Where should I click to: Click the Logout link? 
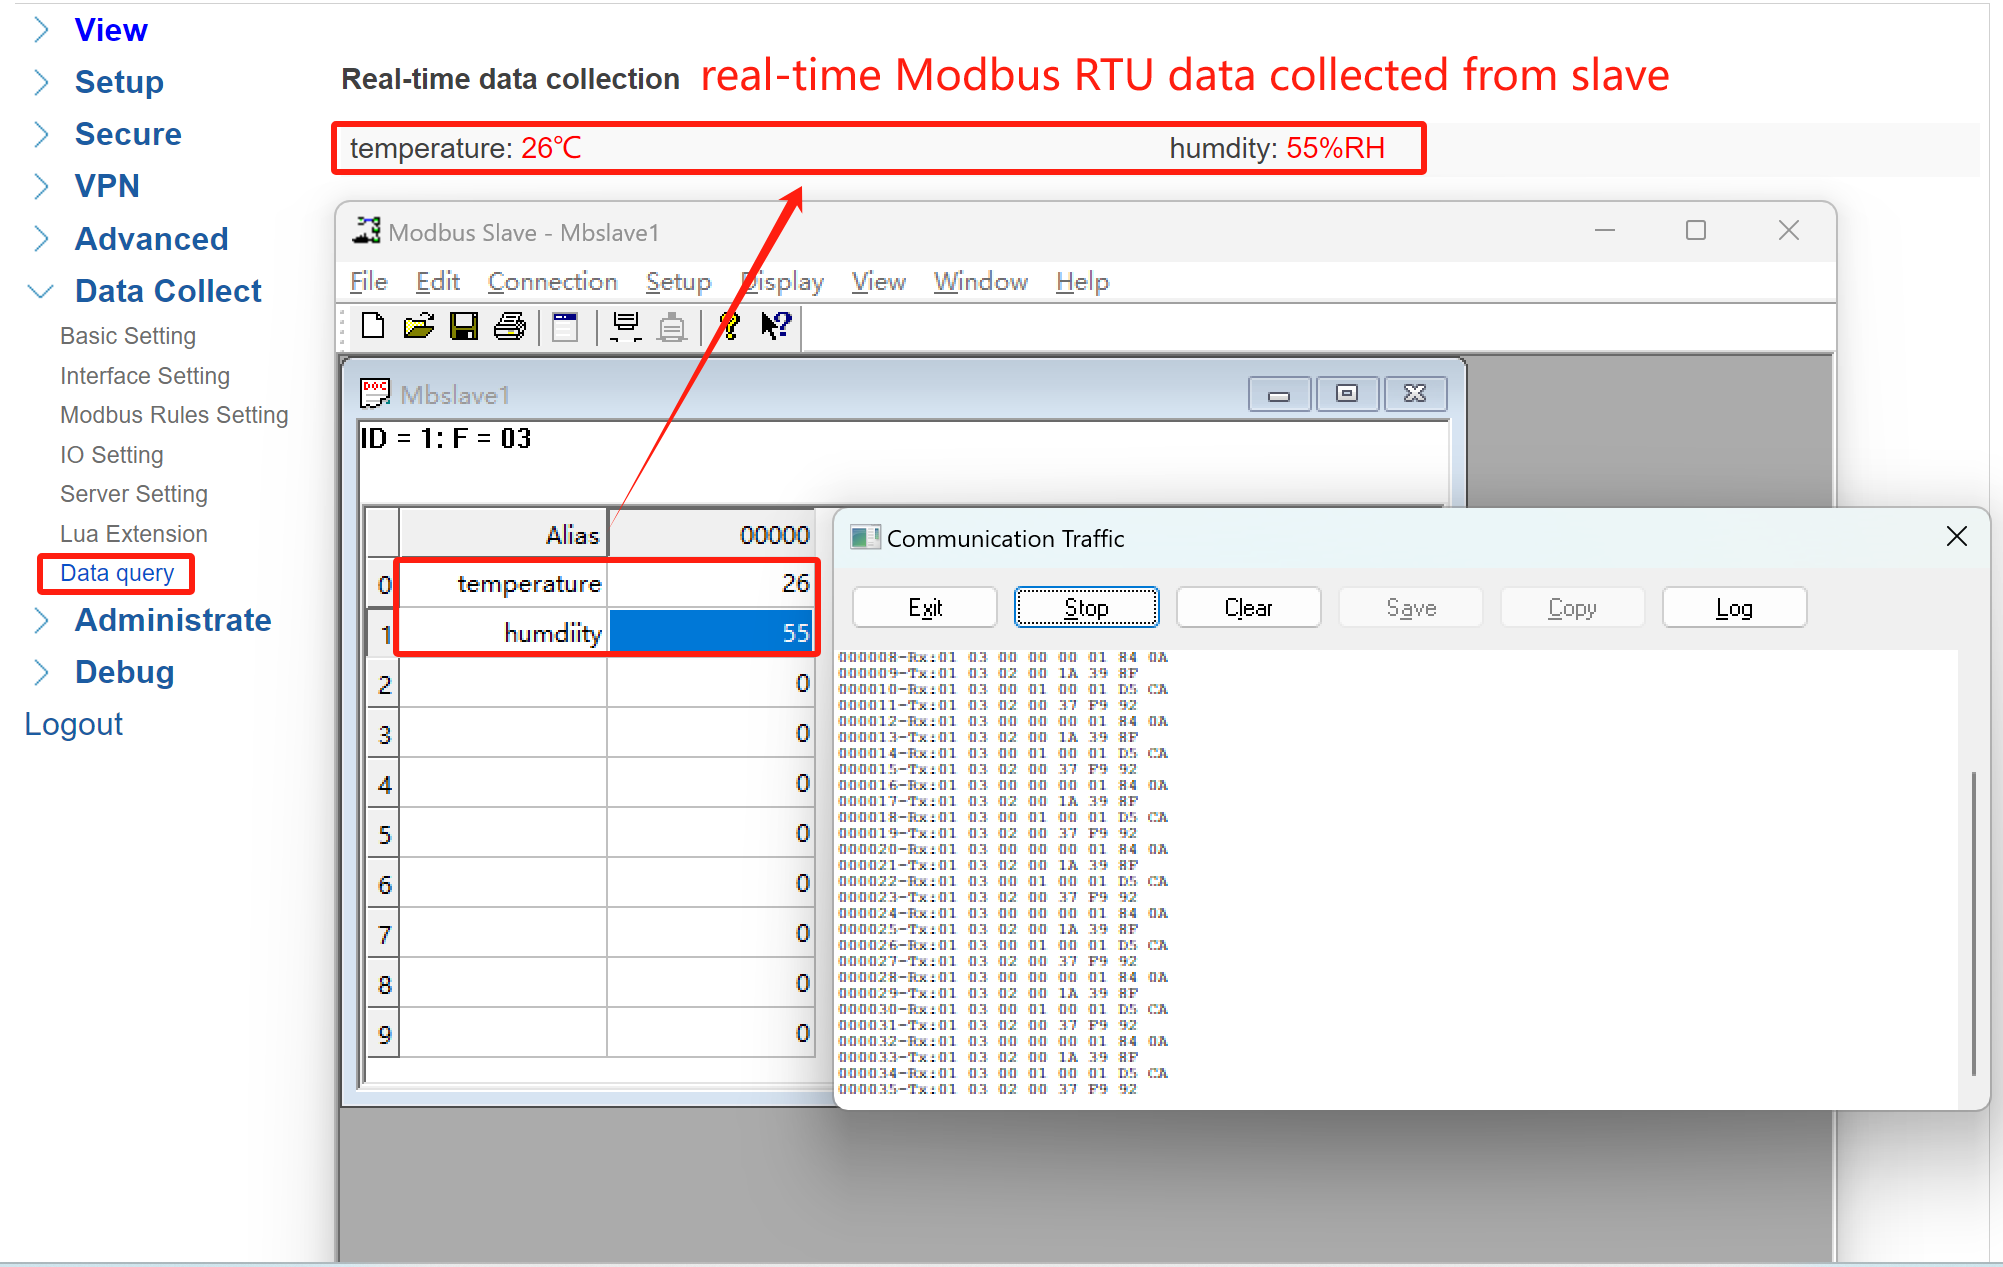pos(73,724)
